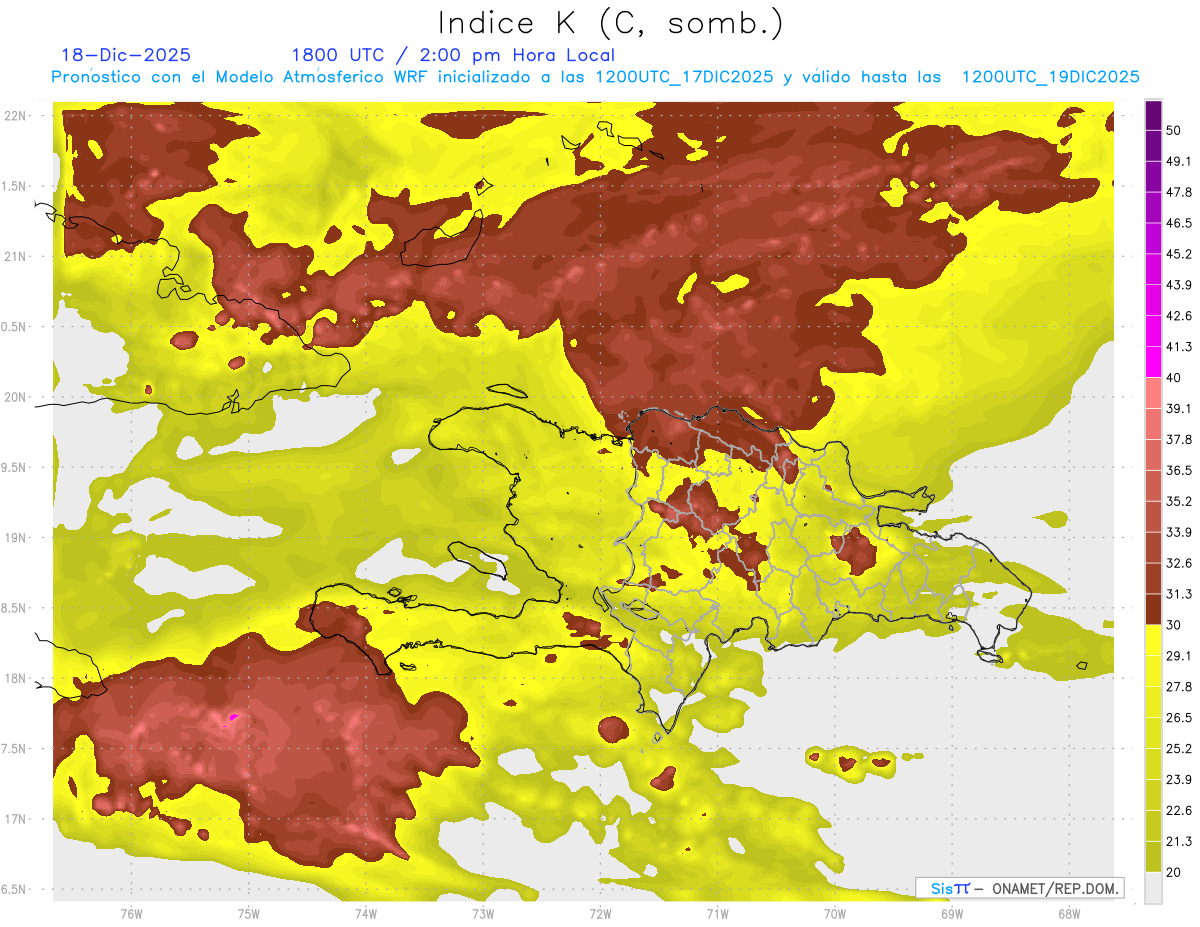This screenshot has width=1200, height=927.
Task: Click the 'ONAMET/REP.DOM.' credit label
Action: (x=1054, y=888)
